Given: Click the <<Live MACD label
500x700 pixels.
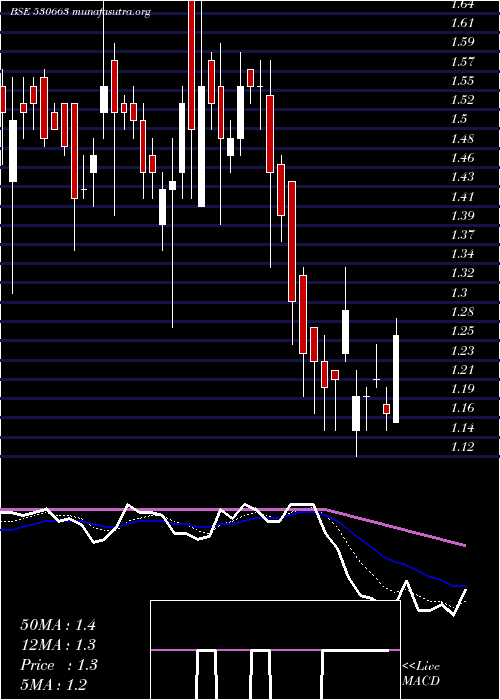Looking at the screenshot, I should [421, 674].
